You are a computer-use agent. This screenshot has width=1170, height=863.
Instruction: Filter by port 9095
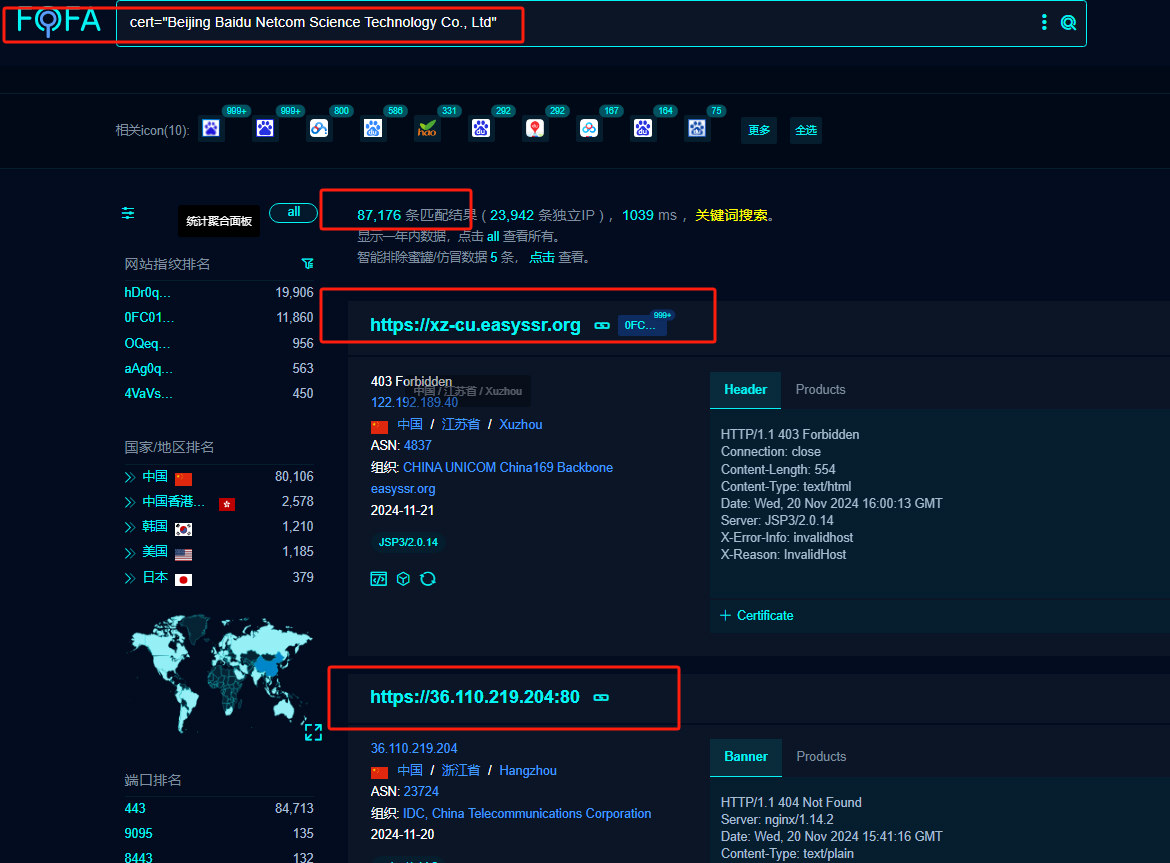138,833
